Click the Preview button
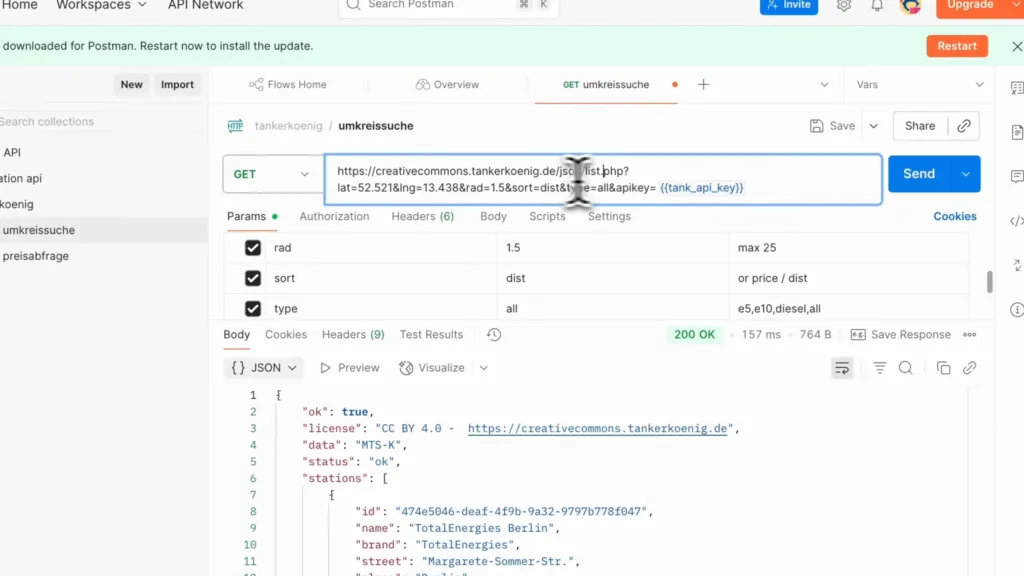 (349, 368)
